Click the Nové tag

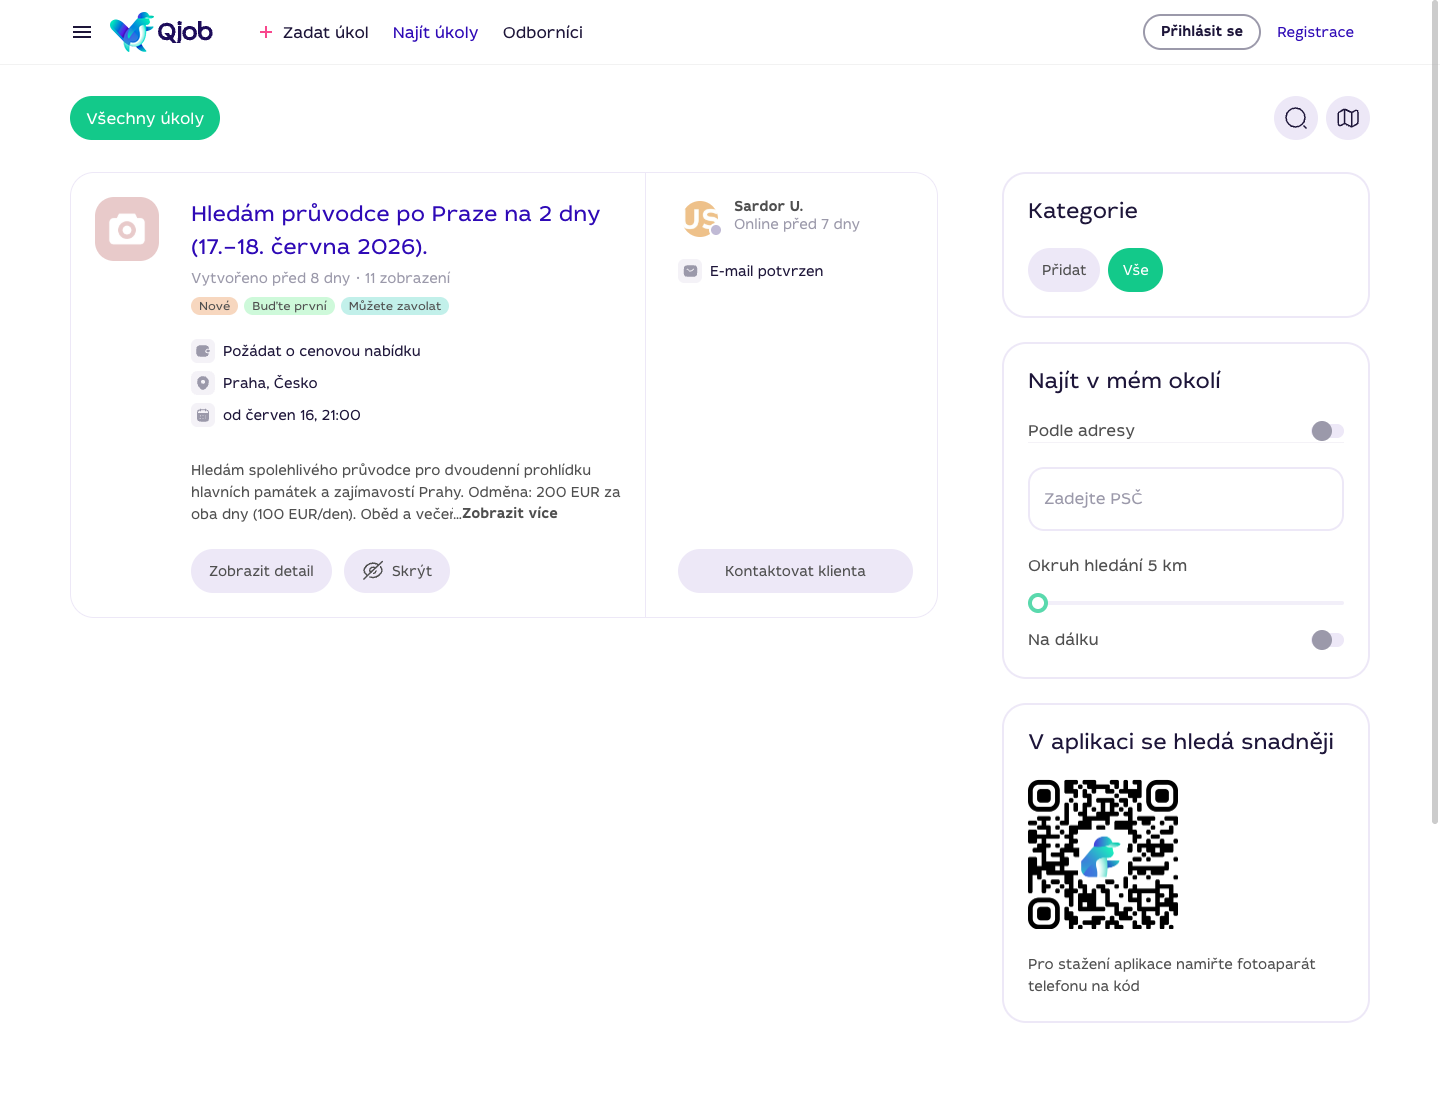point(214,306)
